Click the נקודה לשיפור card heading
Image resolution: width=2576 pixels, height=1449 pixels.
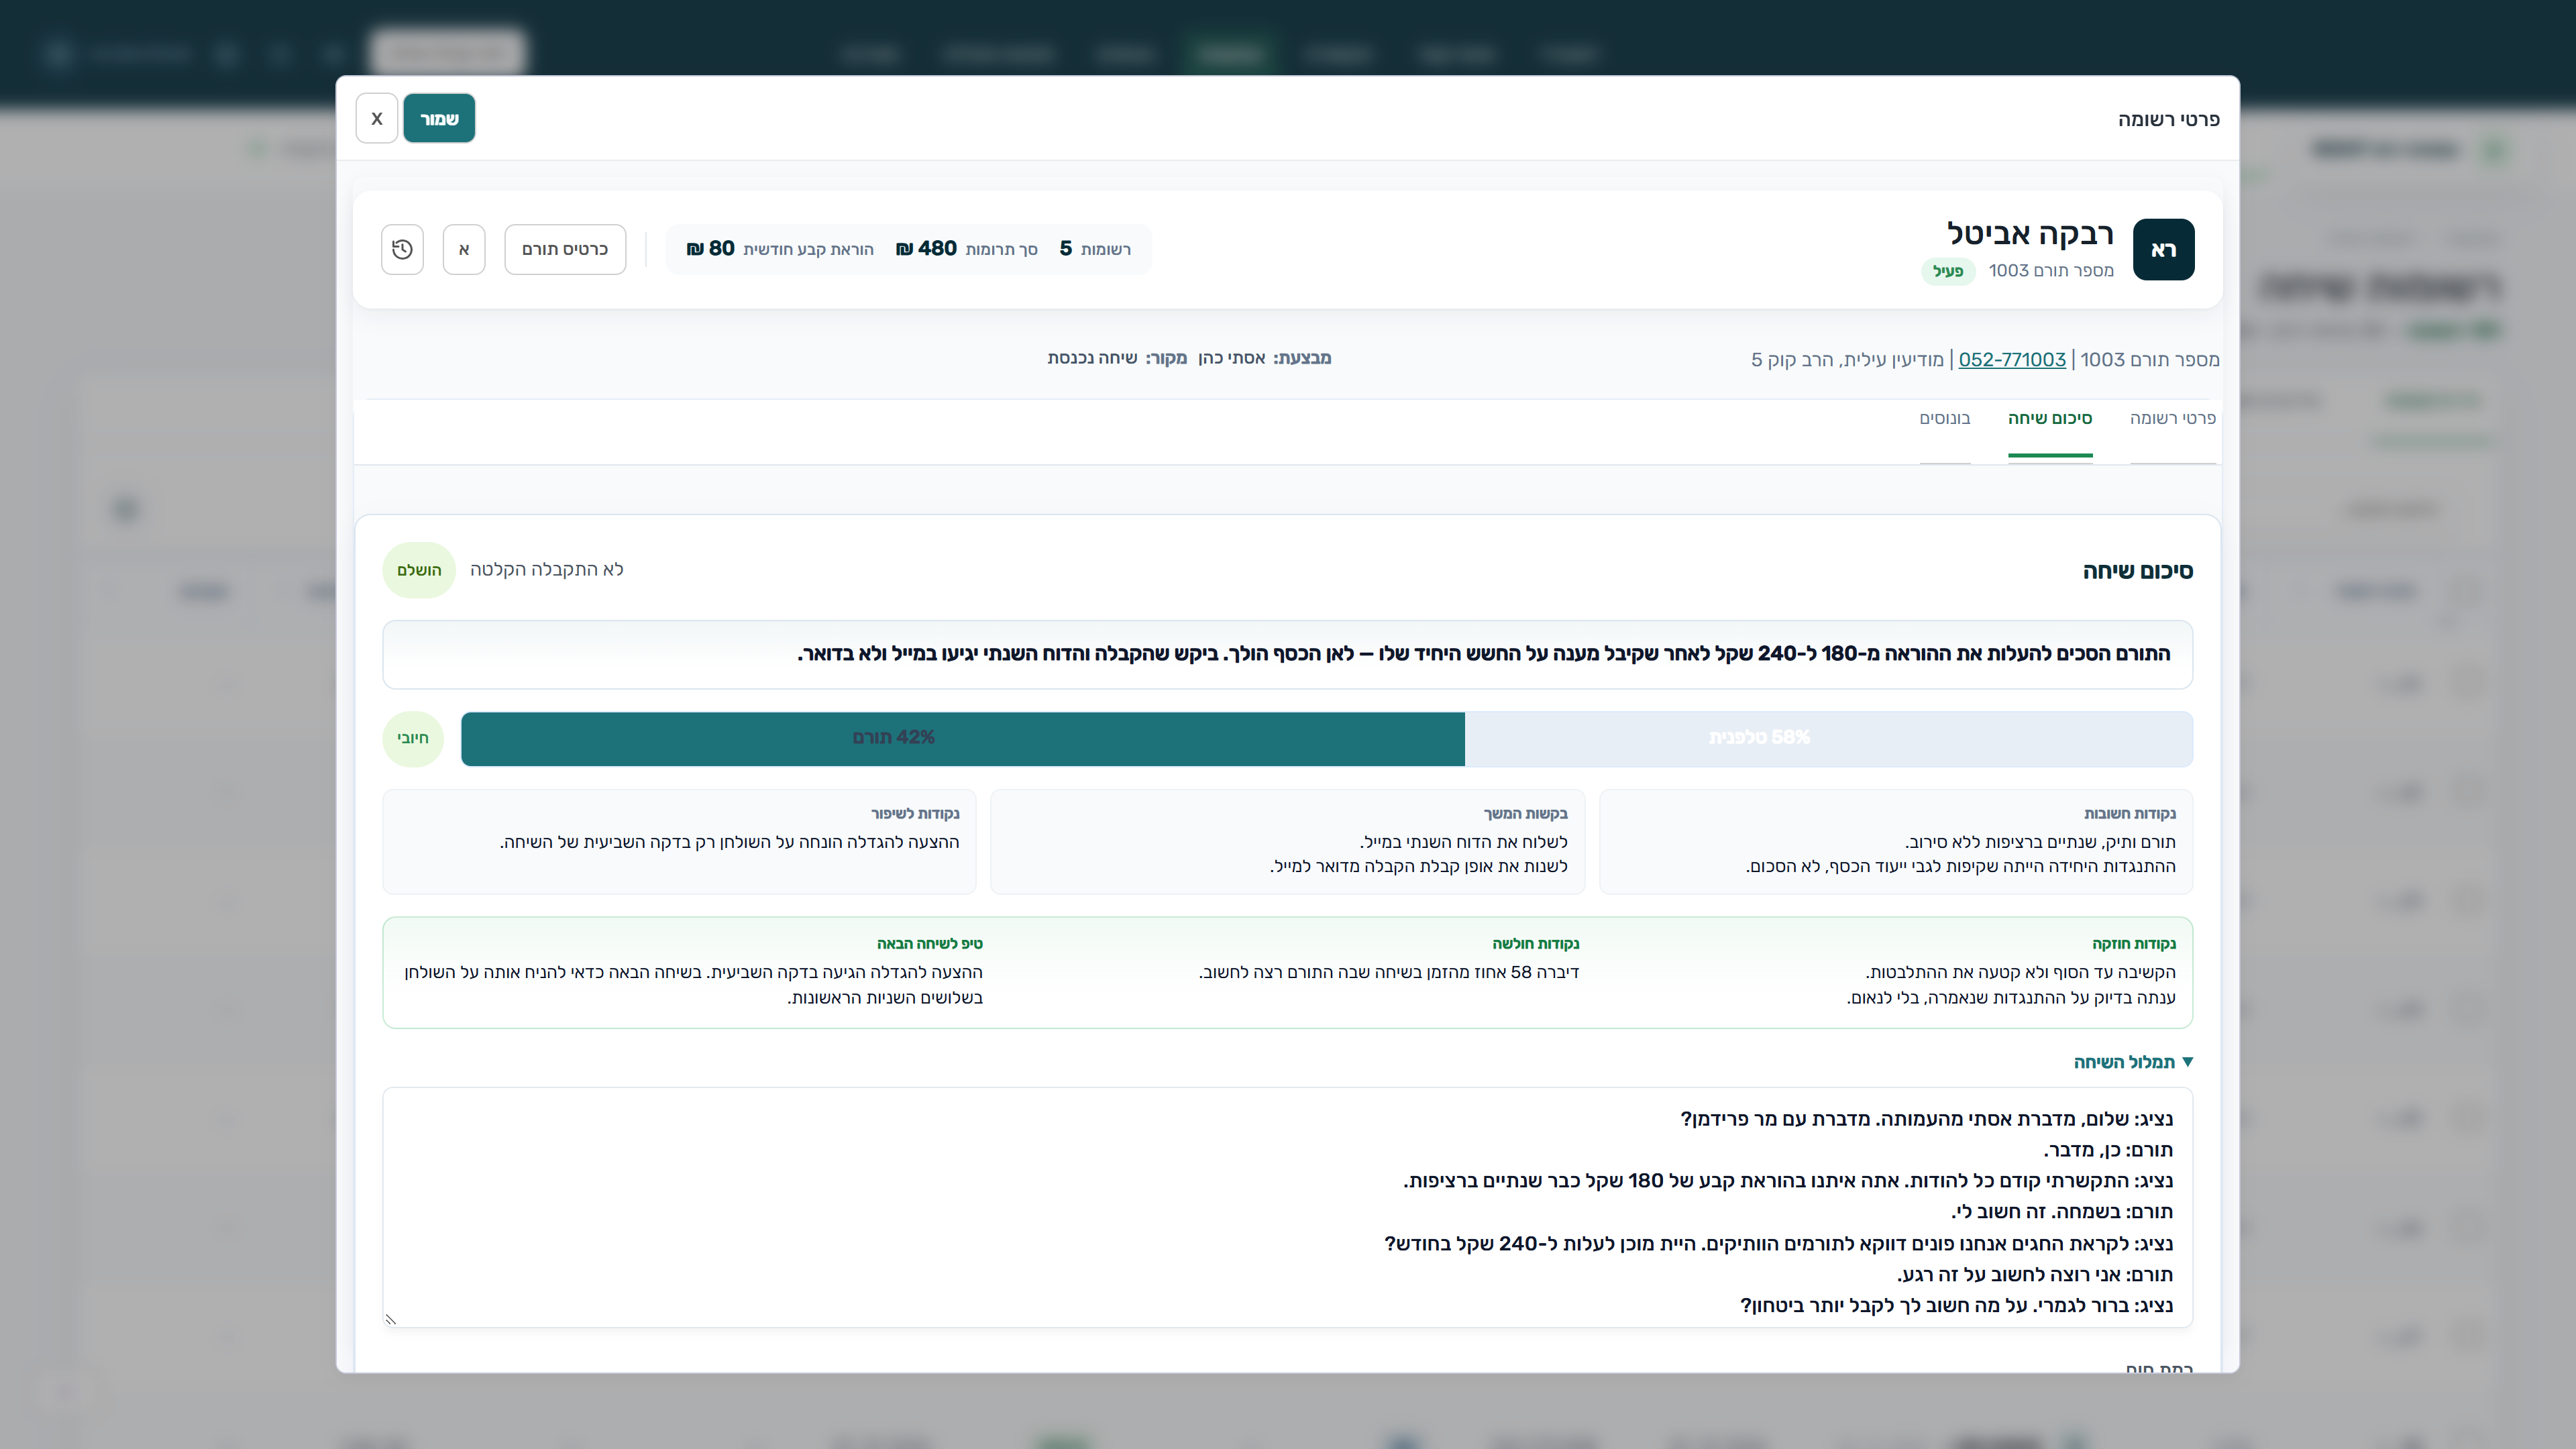click(x=914, y=813)
